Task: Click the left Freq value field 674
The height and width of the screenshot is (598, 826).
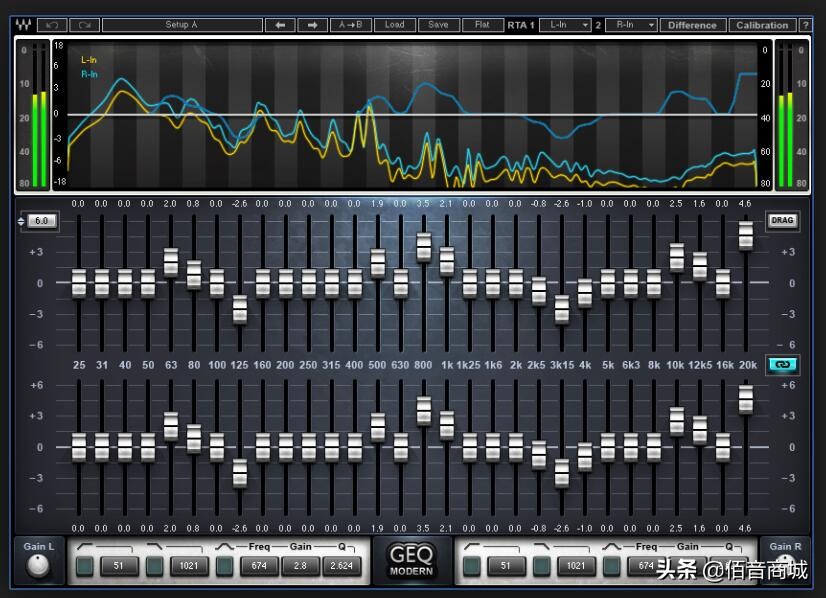Action: tap(260, 567)
